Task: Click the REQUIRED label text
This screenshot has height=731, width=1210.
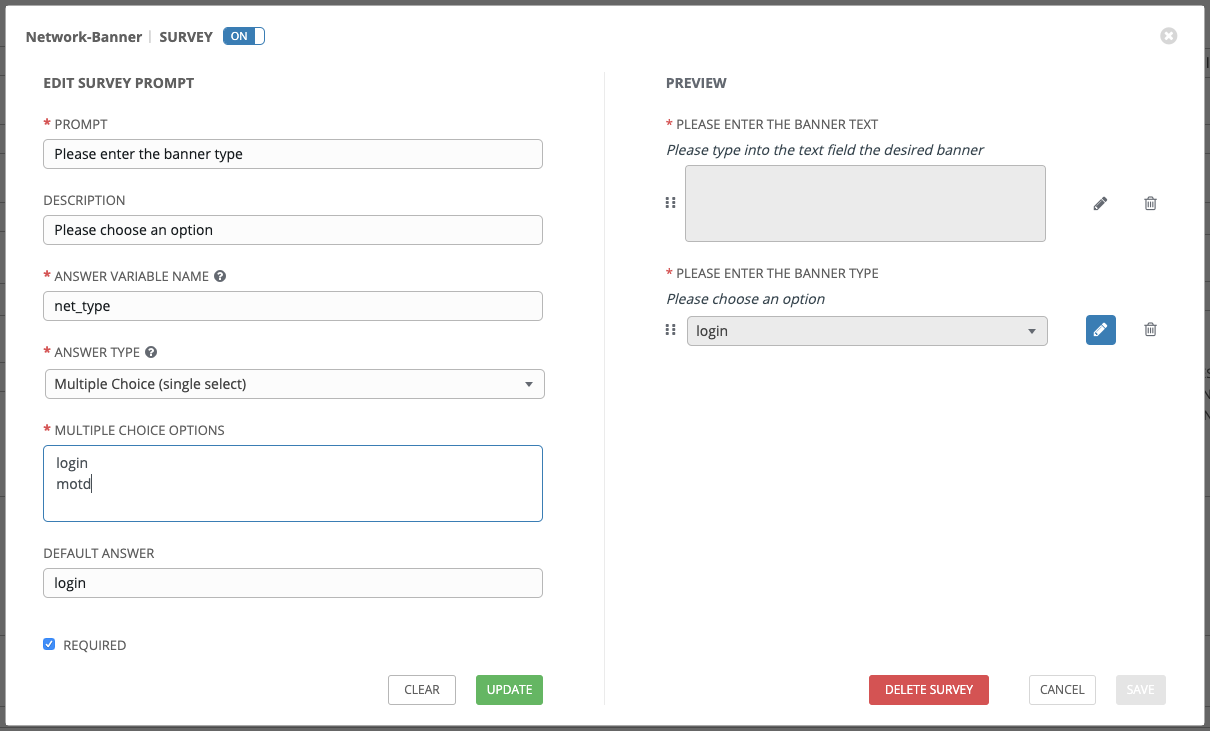Action: (95, 645)
